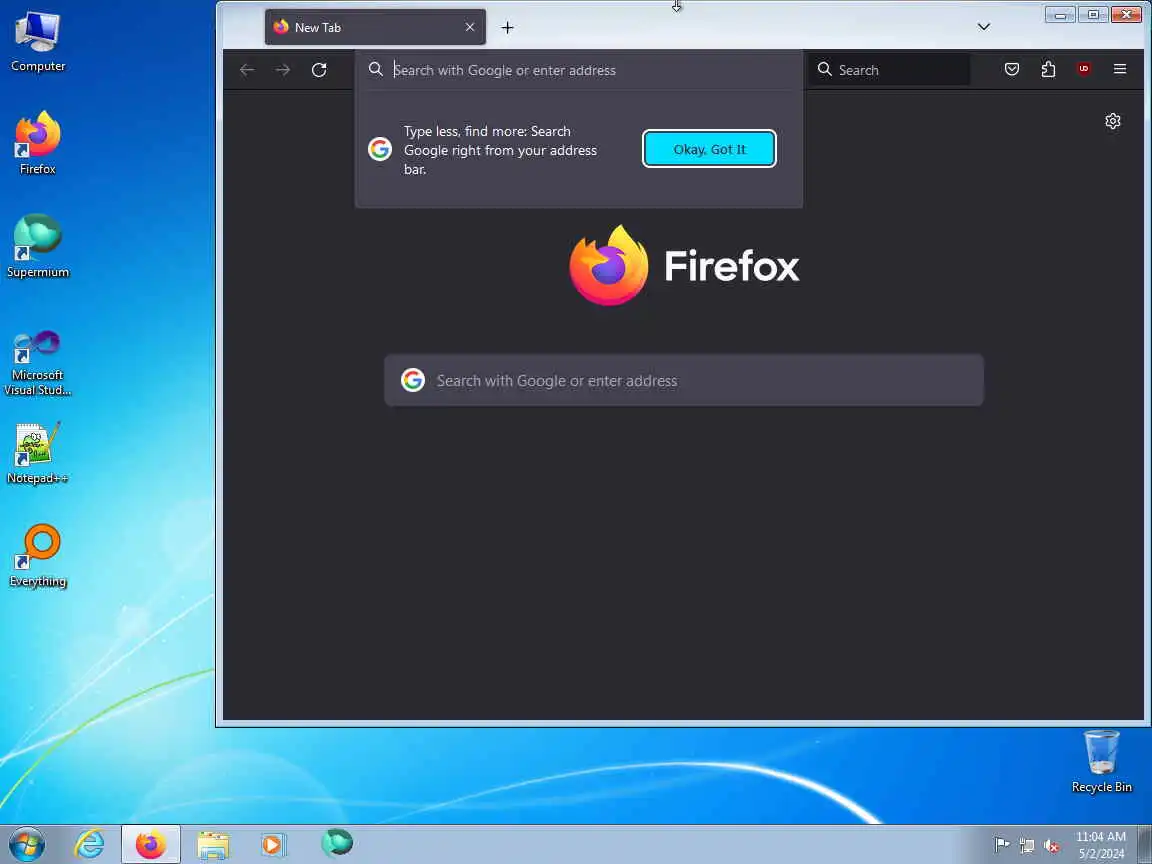The height and width of the screenshot is (864, 1152).
Task: Maximize the Firefox window
Action: pos(1092,15)
